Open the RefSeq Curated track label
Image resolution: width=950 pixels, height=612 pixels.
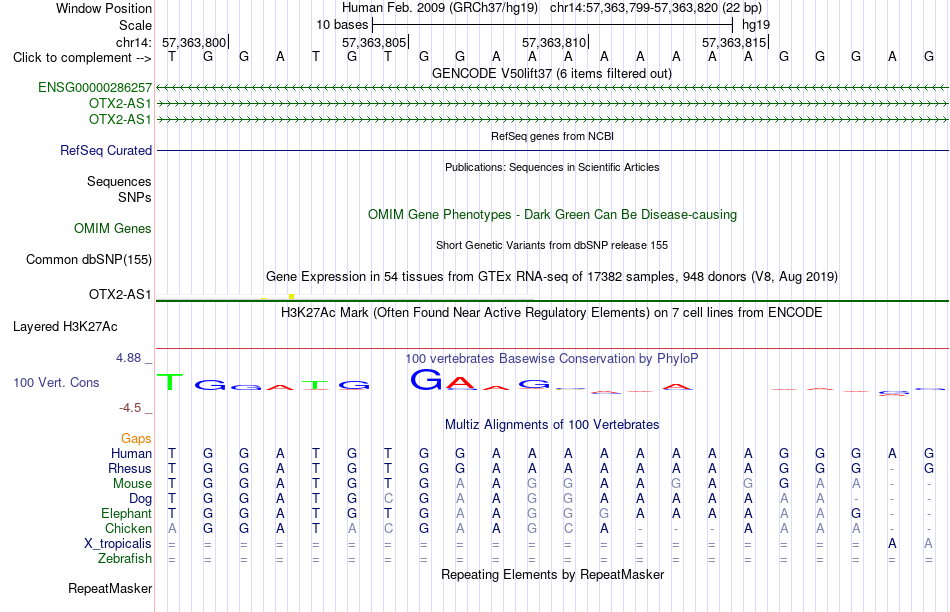(x=106, y=150)
